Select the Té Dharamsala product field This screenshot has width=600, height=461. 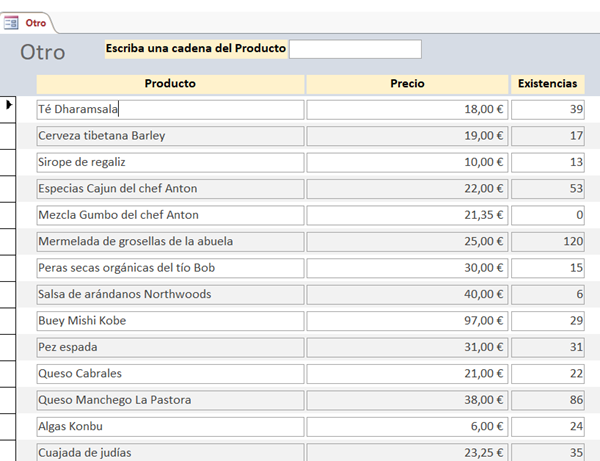170,109
